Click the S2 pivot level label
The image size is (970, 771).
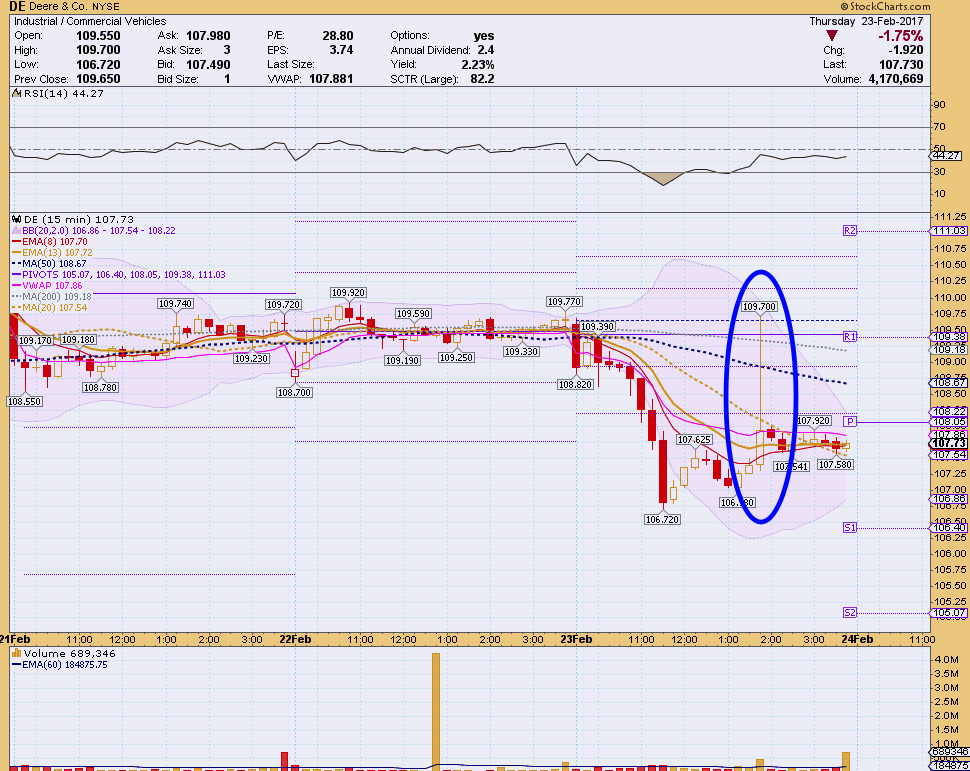point(850,612)
